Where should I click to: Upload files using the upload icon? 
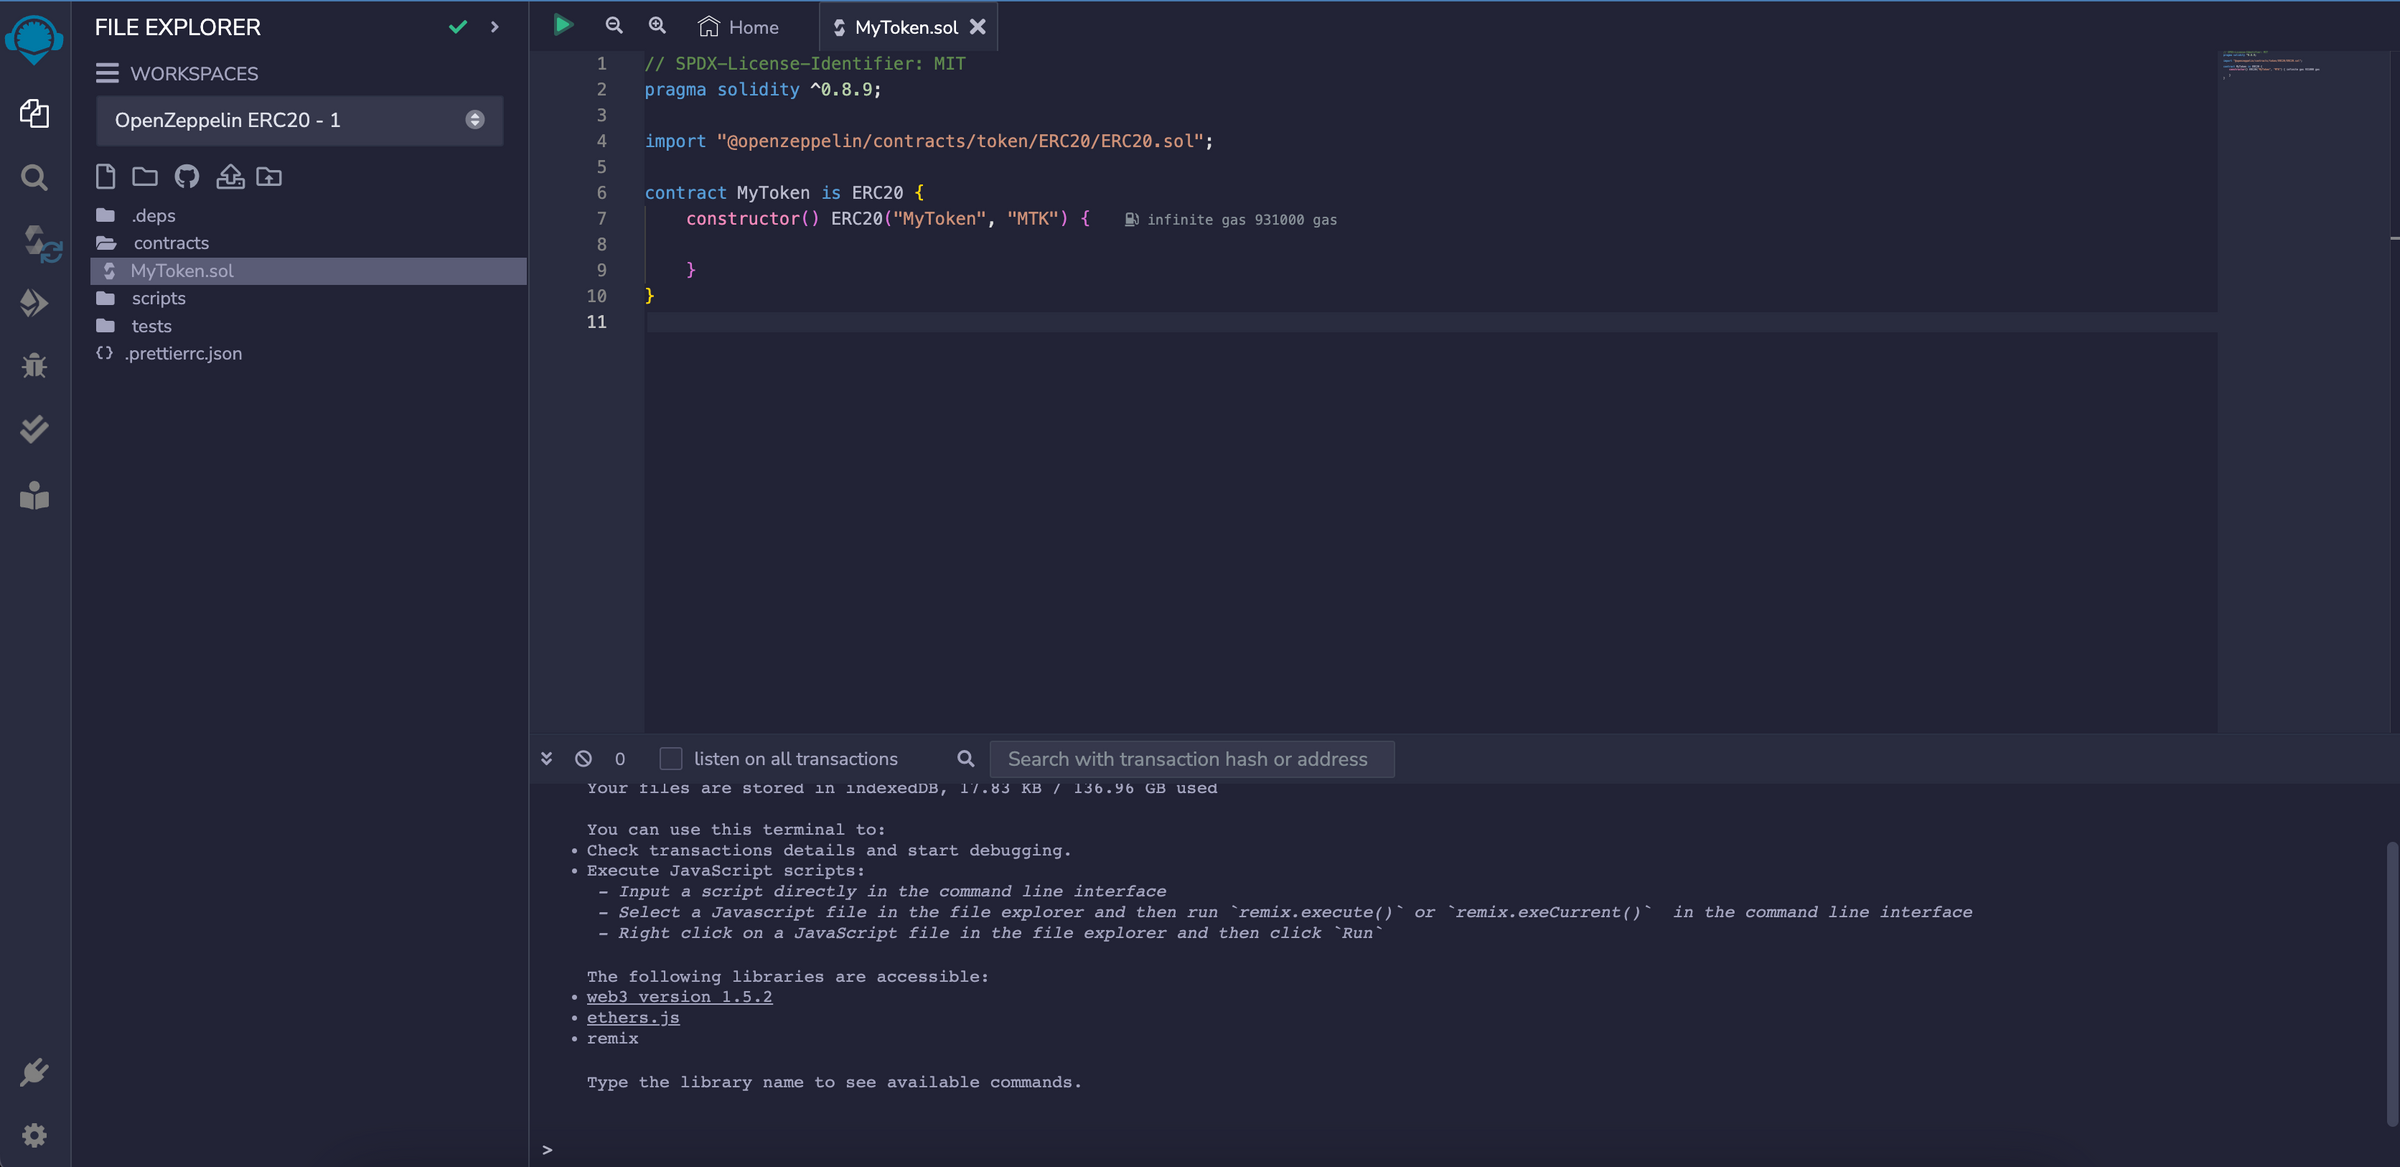pos(229,176)
